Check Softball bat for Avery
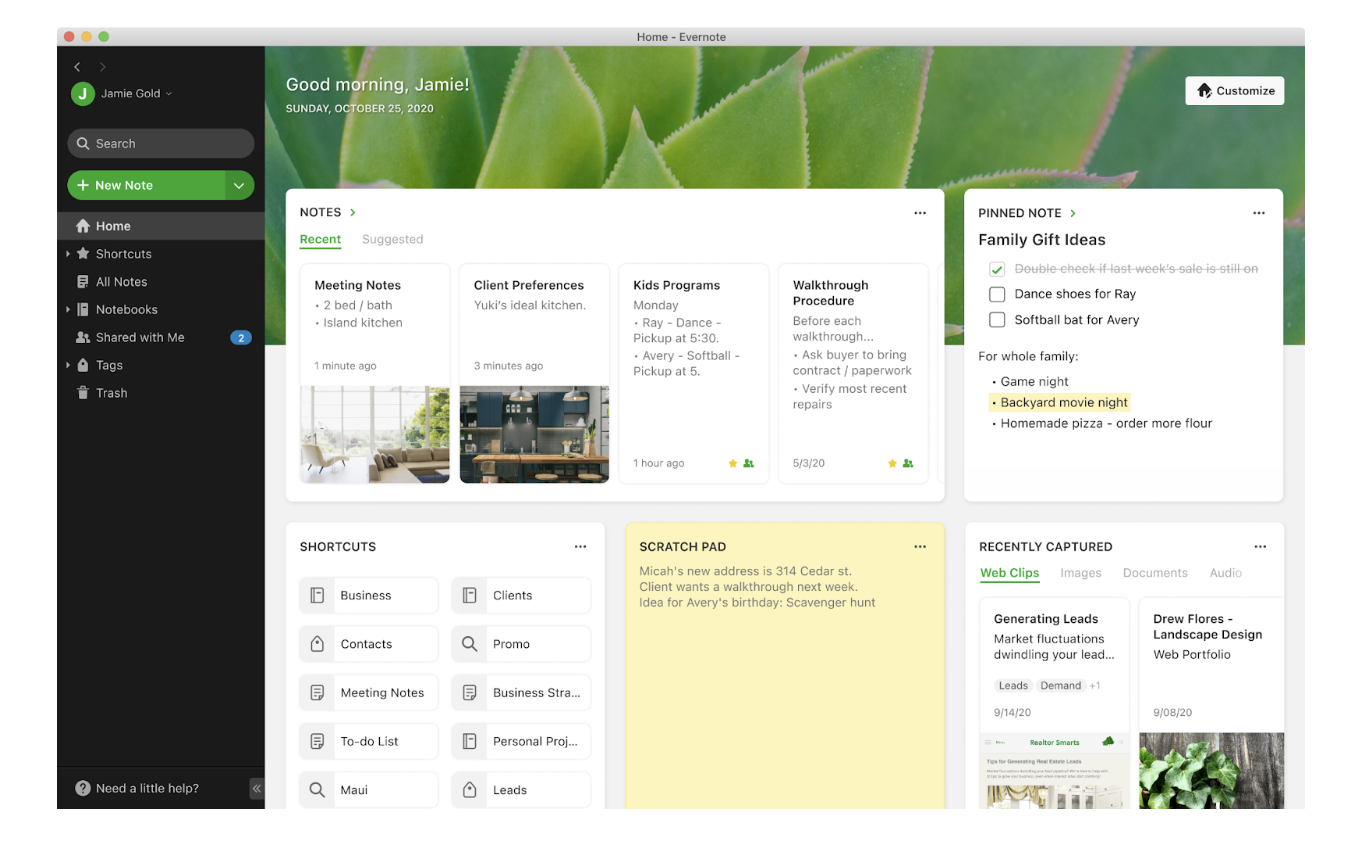The image size is (1352, 842). [997, 320]
